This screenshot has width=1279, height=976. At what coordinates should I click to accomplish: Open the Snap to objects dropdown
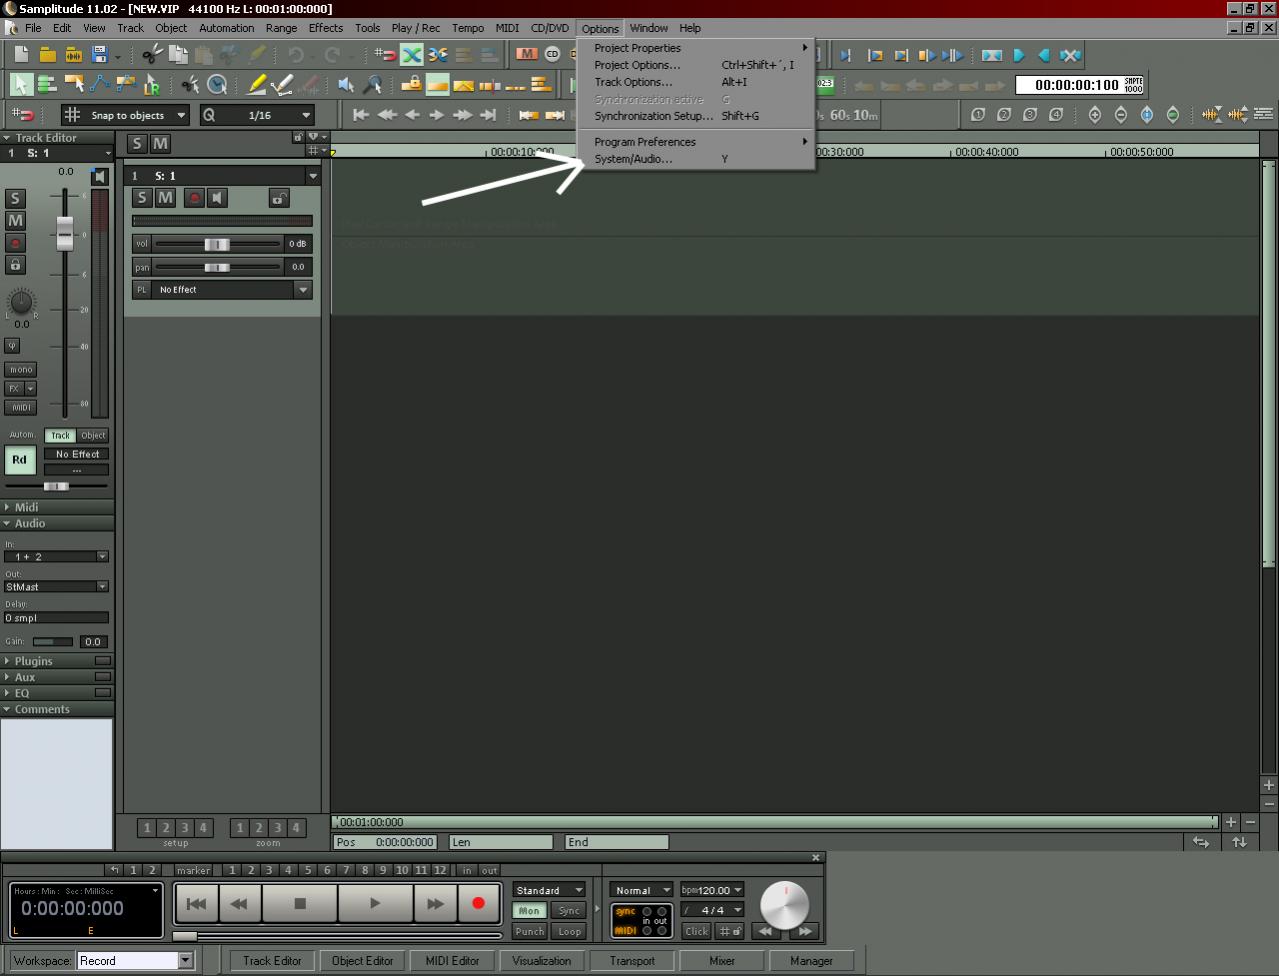pyautogui.click(x=126, y=115)
